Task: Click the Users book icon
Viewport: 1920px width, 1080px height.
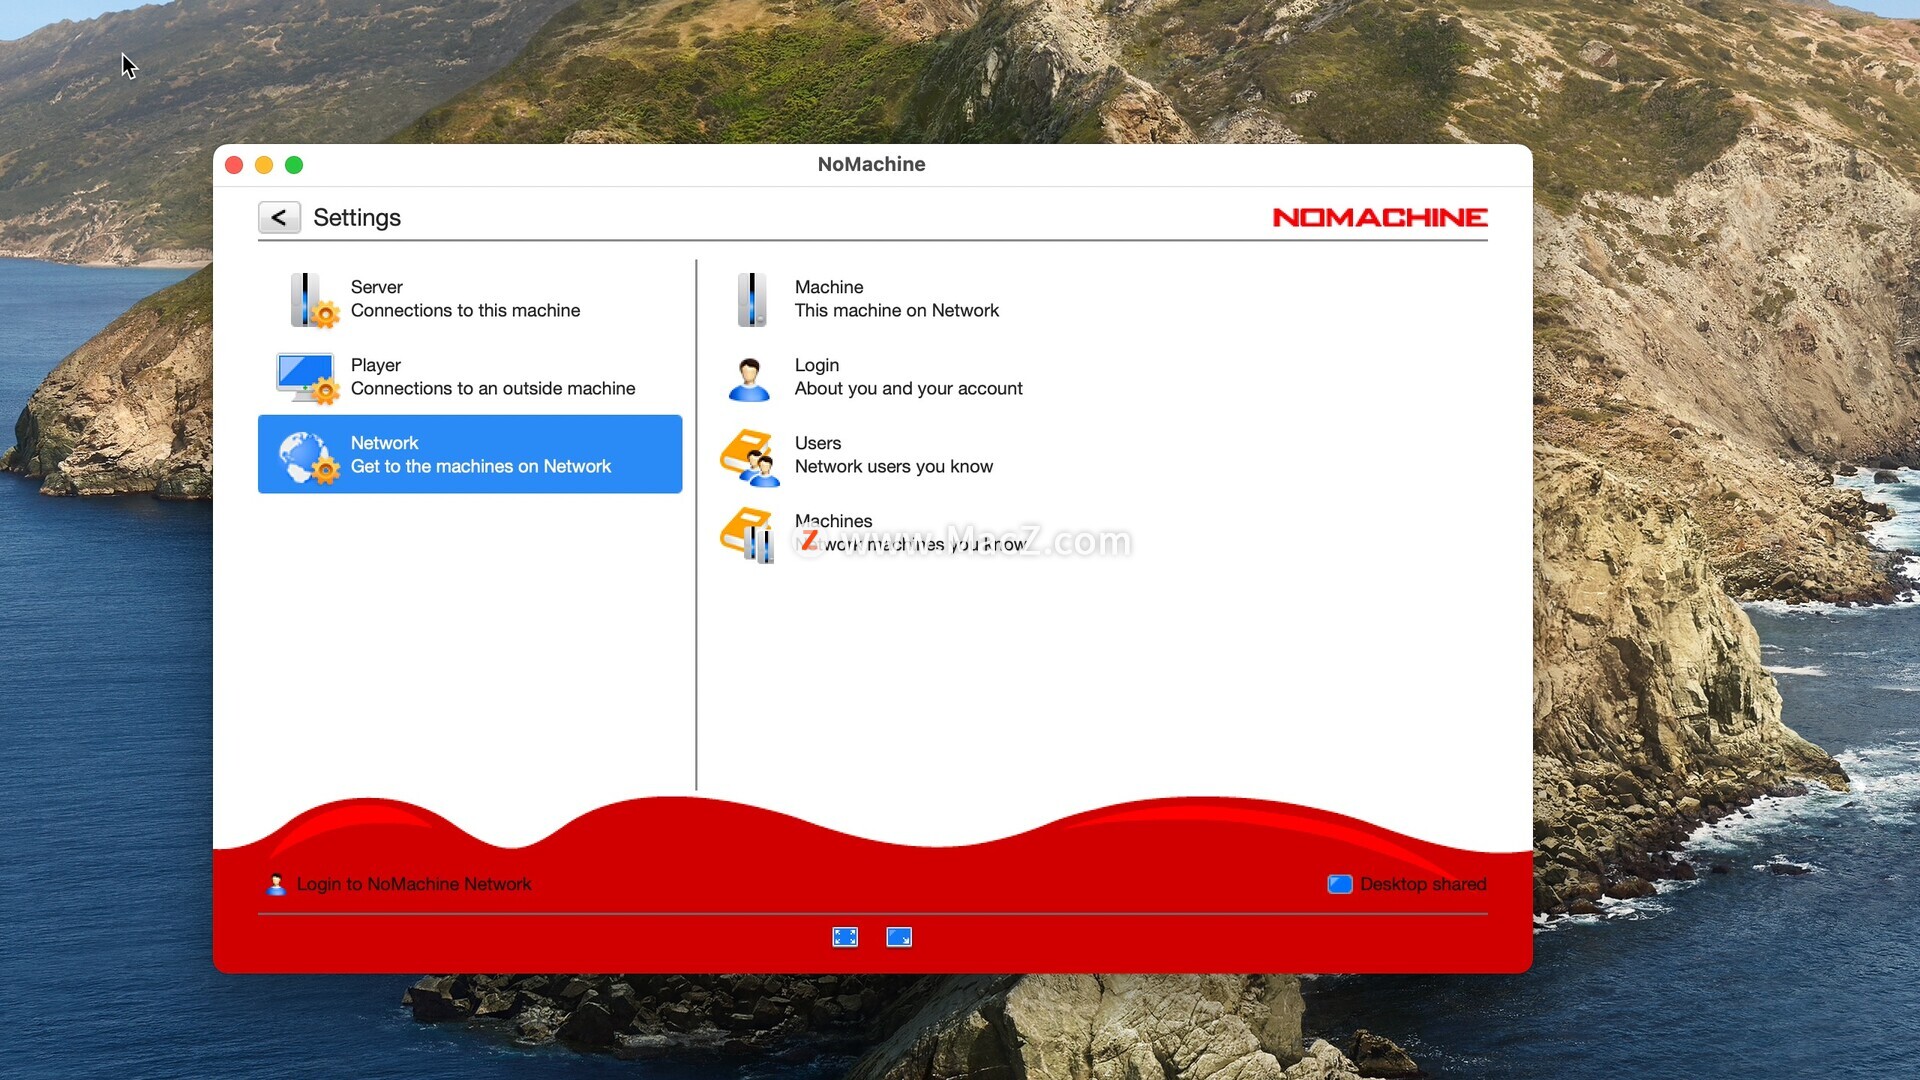Action: tap(749, 457)
